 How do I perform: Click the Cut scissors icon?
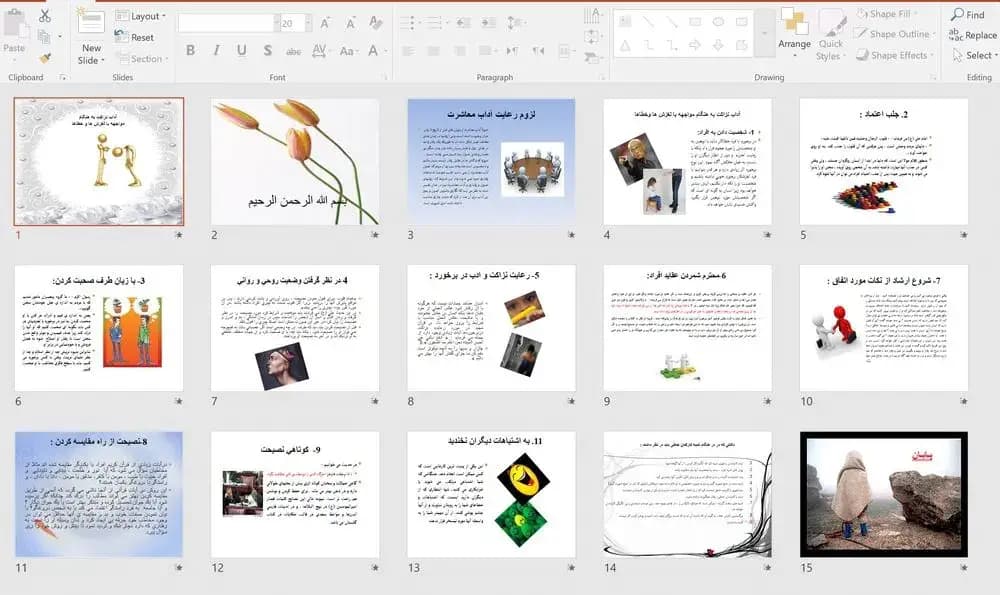[x=45, y=16]
